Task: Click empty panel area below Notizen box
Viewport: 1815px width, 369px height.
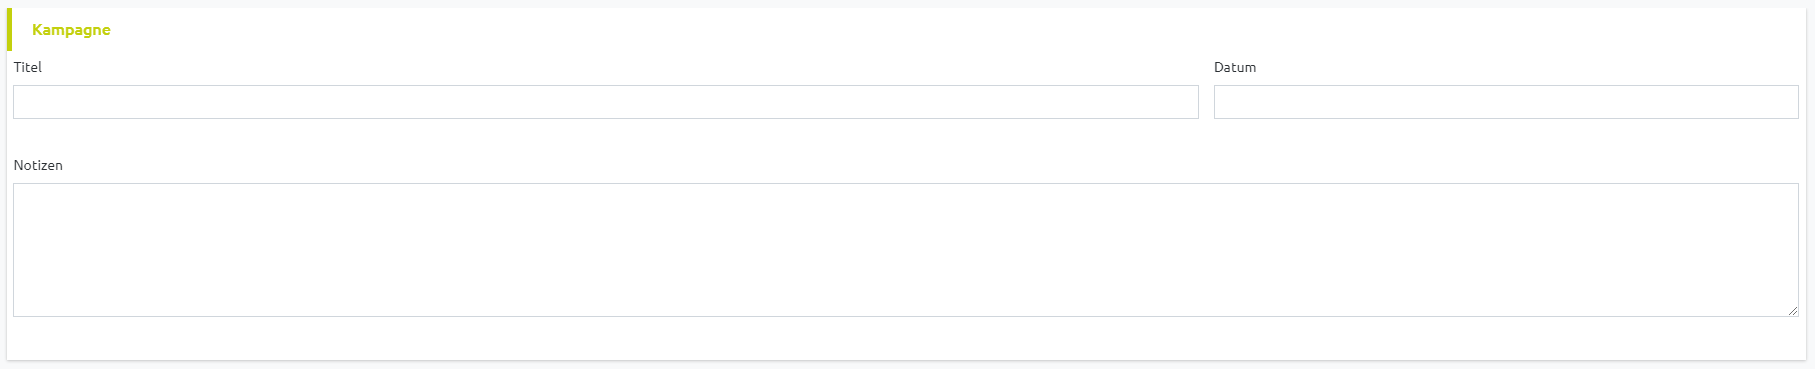Action: tap(905, 339)
